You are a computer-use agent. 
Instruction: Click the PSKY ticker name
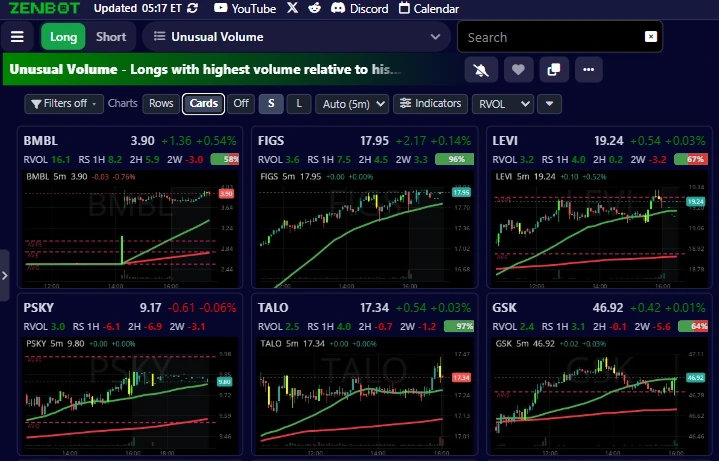pyautogui.click(x=39, y=307)
